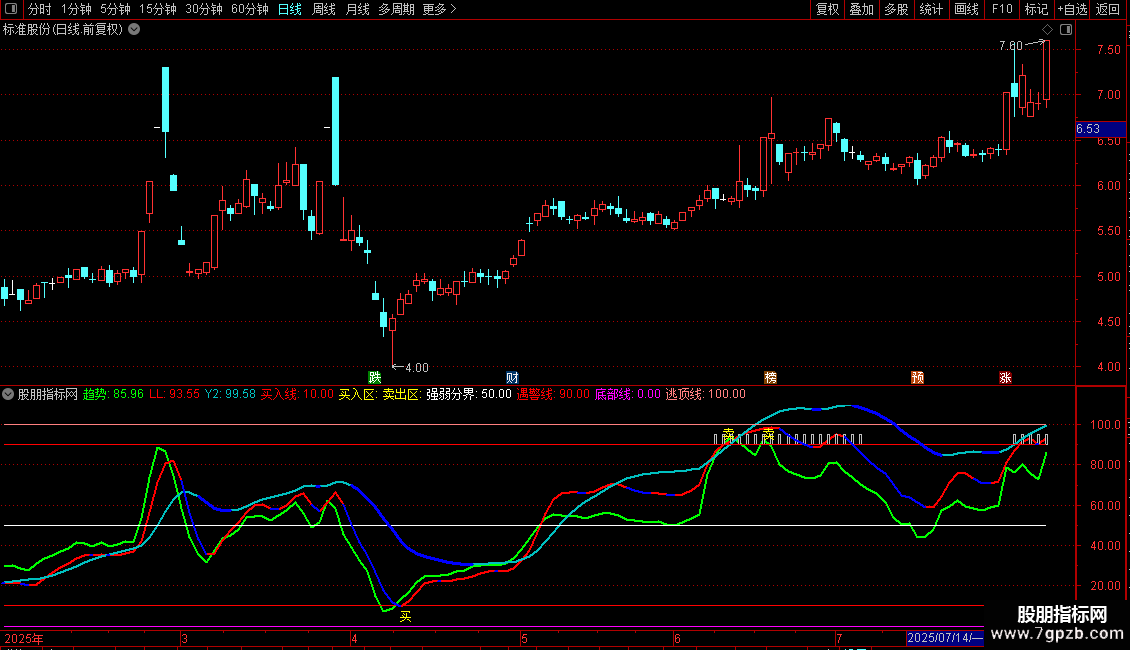The width and height of the screenshot is (1130, 650).
Task: Activate the 画线 drawing tool
Action: pos(966,9)
